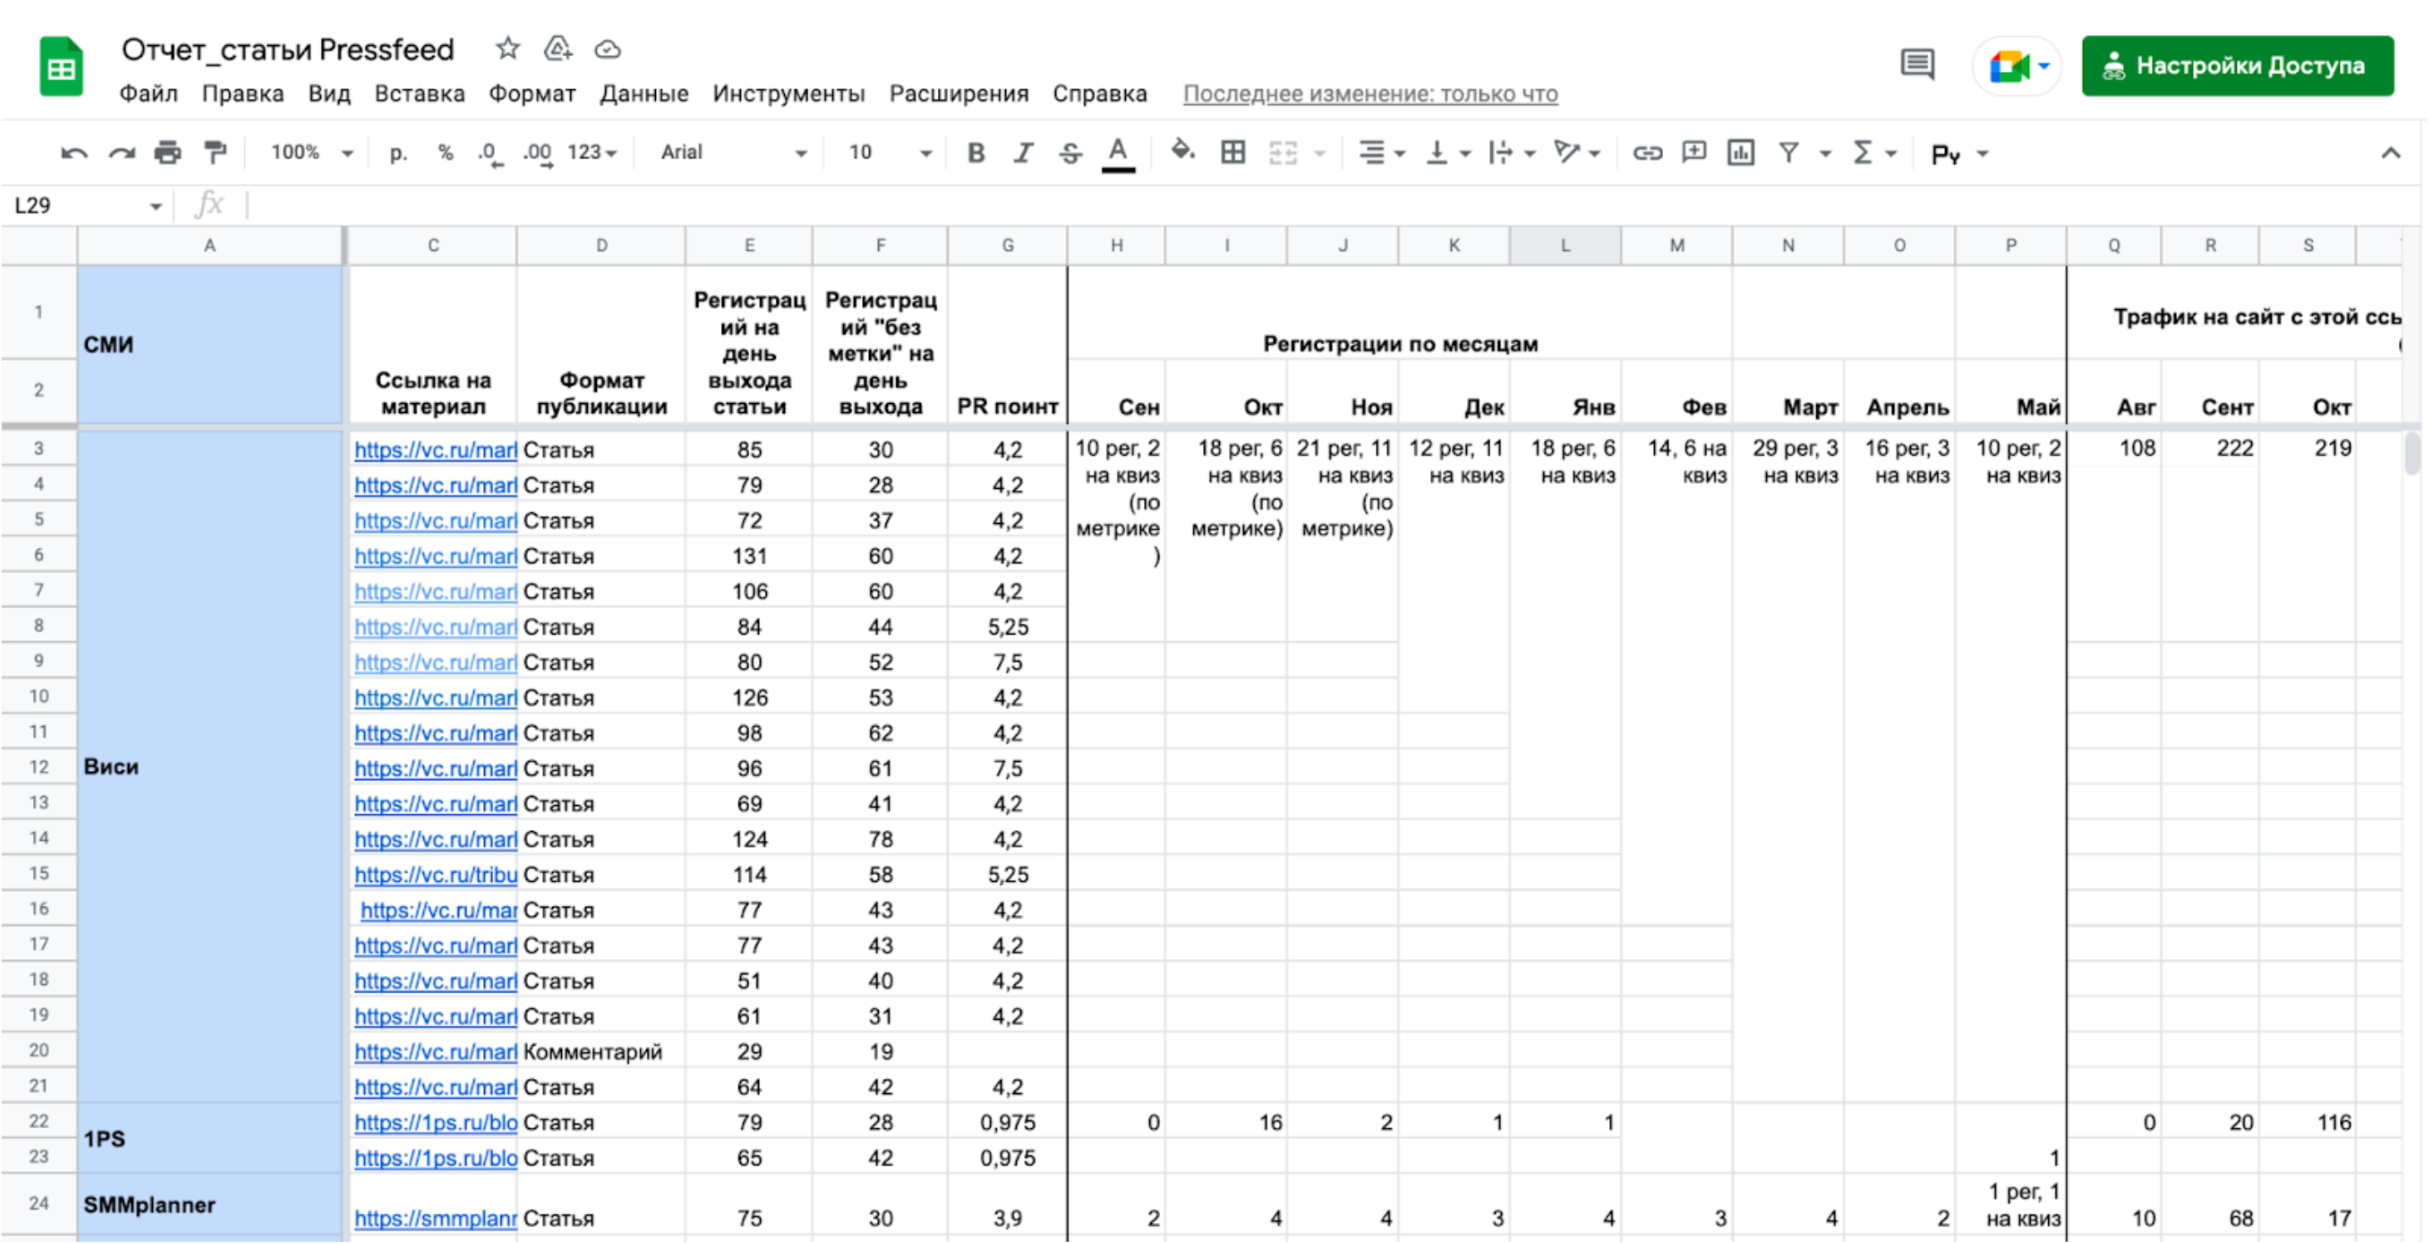Click the Insert comment icon
The width and height of the screenshot is (2430, 1244).
coord(1694,153)
